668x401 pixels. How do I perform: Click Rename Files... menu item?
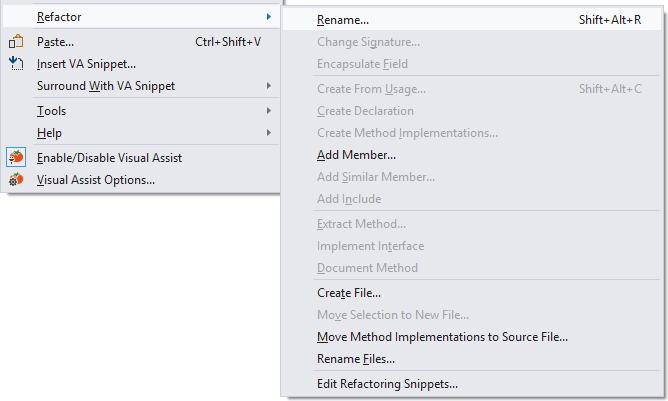click(x=355, y=359)
